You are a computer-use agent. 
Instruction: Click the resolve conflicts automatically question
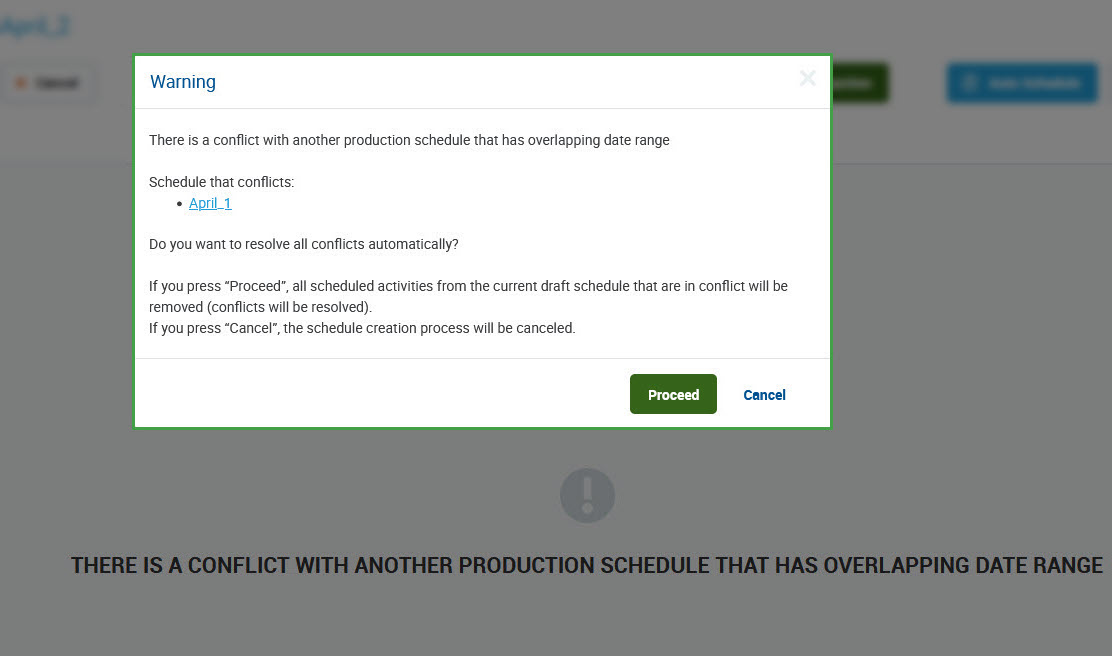303,244
